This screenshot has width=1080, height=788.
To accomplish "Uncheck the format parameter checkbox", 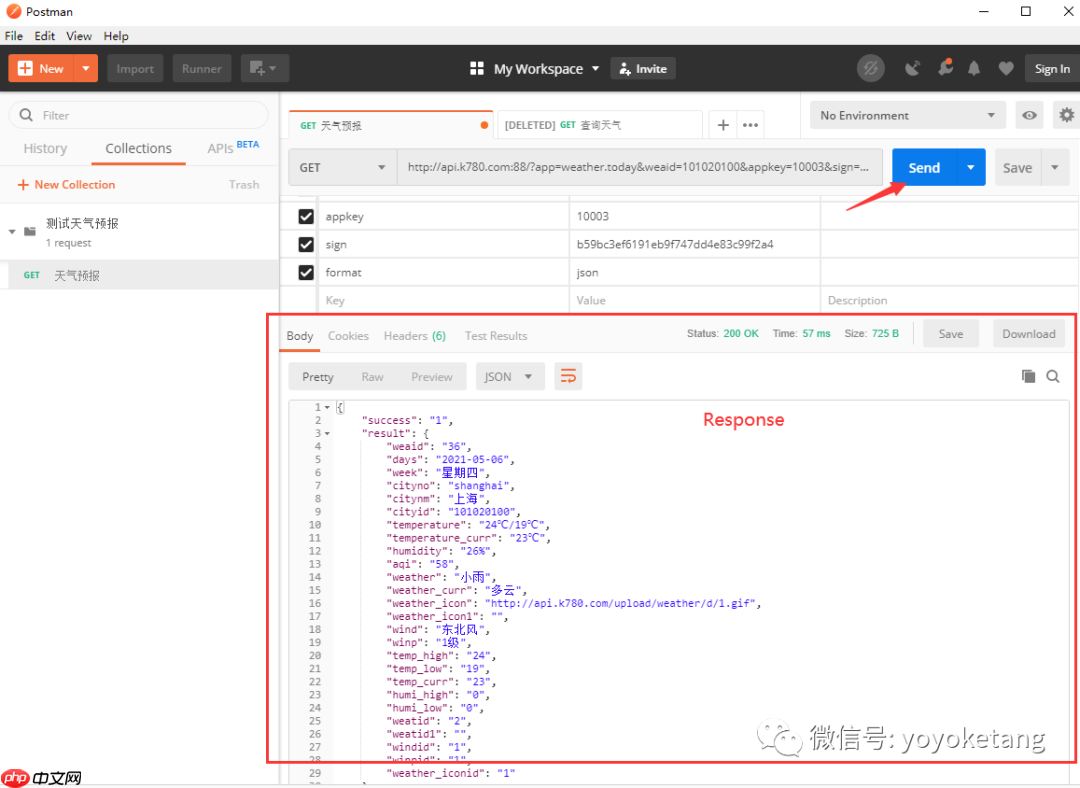I will pyautogui.click(x=306, y=273).
